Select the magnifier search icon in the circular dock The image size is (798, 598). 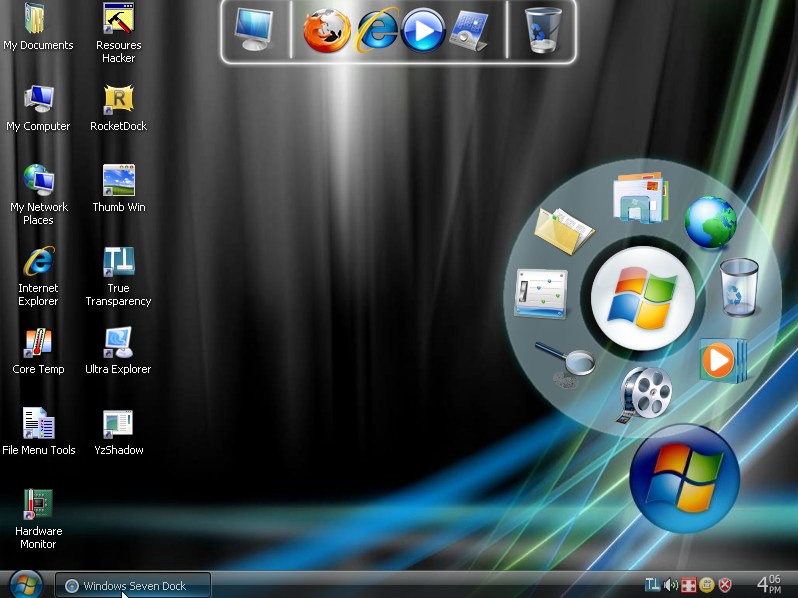click(x=566, y=364)
